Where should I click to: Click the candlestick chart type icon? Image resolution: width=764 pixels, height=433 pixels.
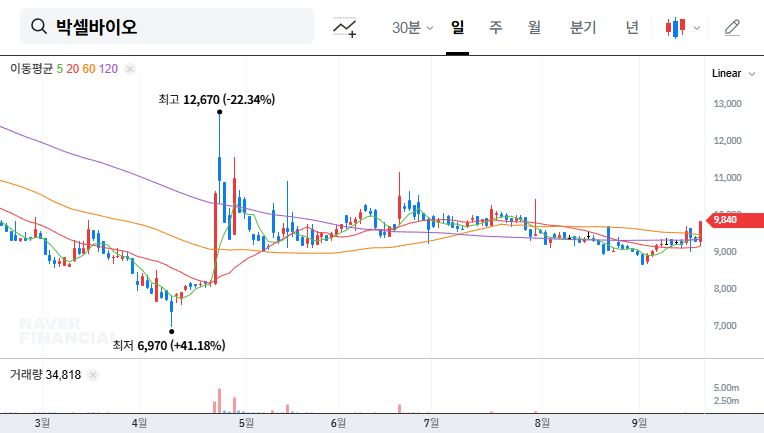(x=675, y=28)
